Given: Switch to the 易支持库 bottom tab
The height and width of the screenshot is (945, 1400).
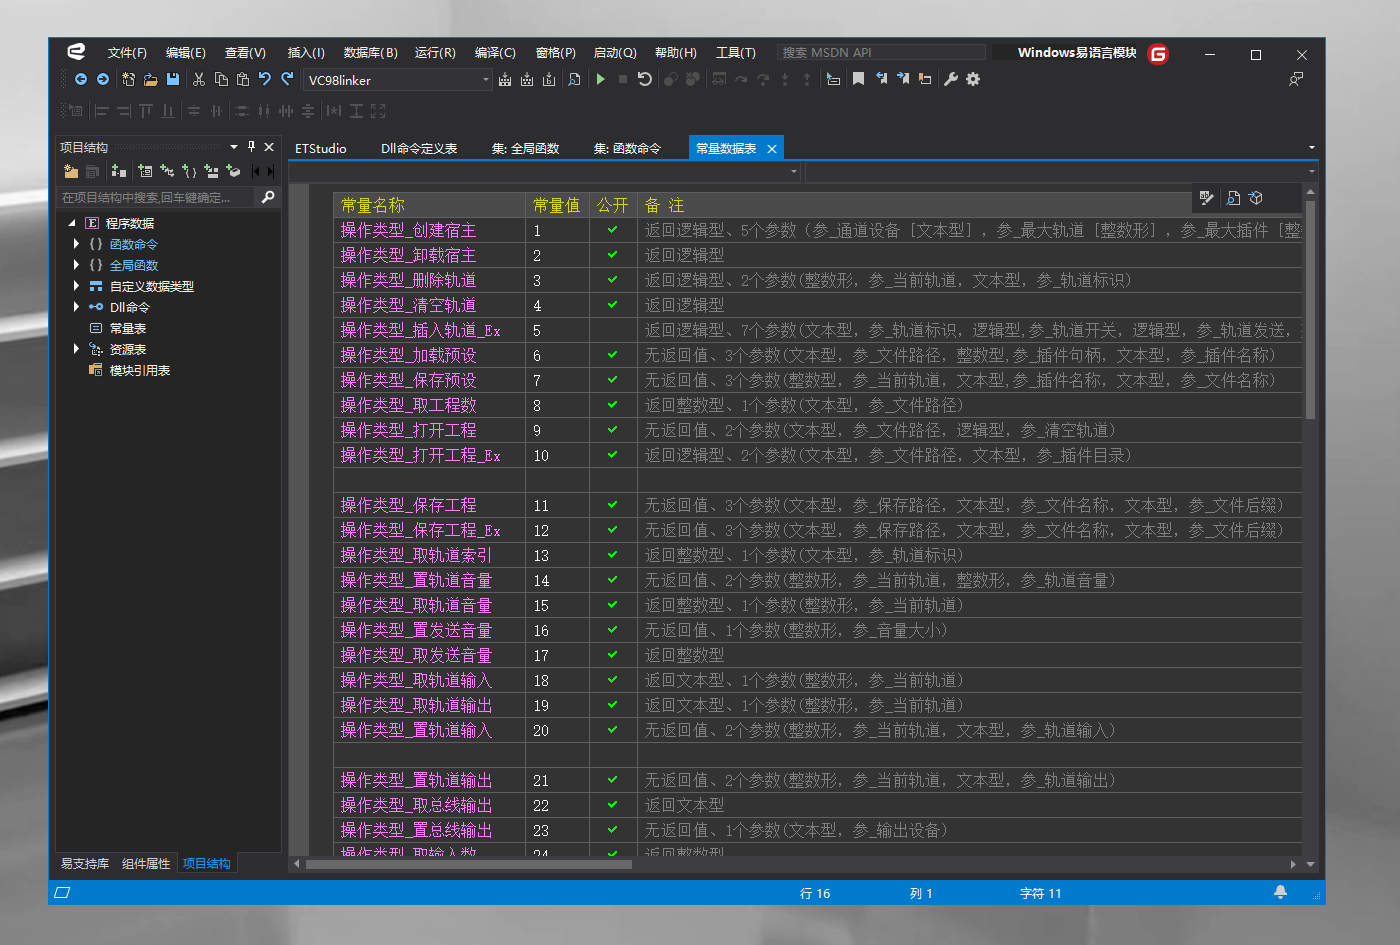Looking at the screenshot, I should [85, 863].
